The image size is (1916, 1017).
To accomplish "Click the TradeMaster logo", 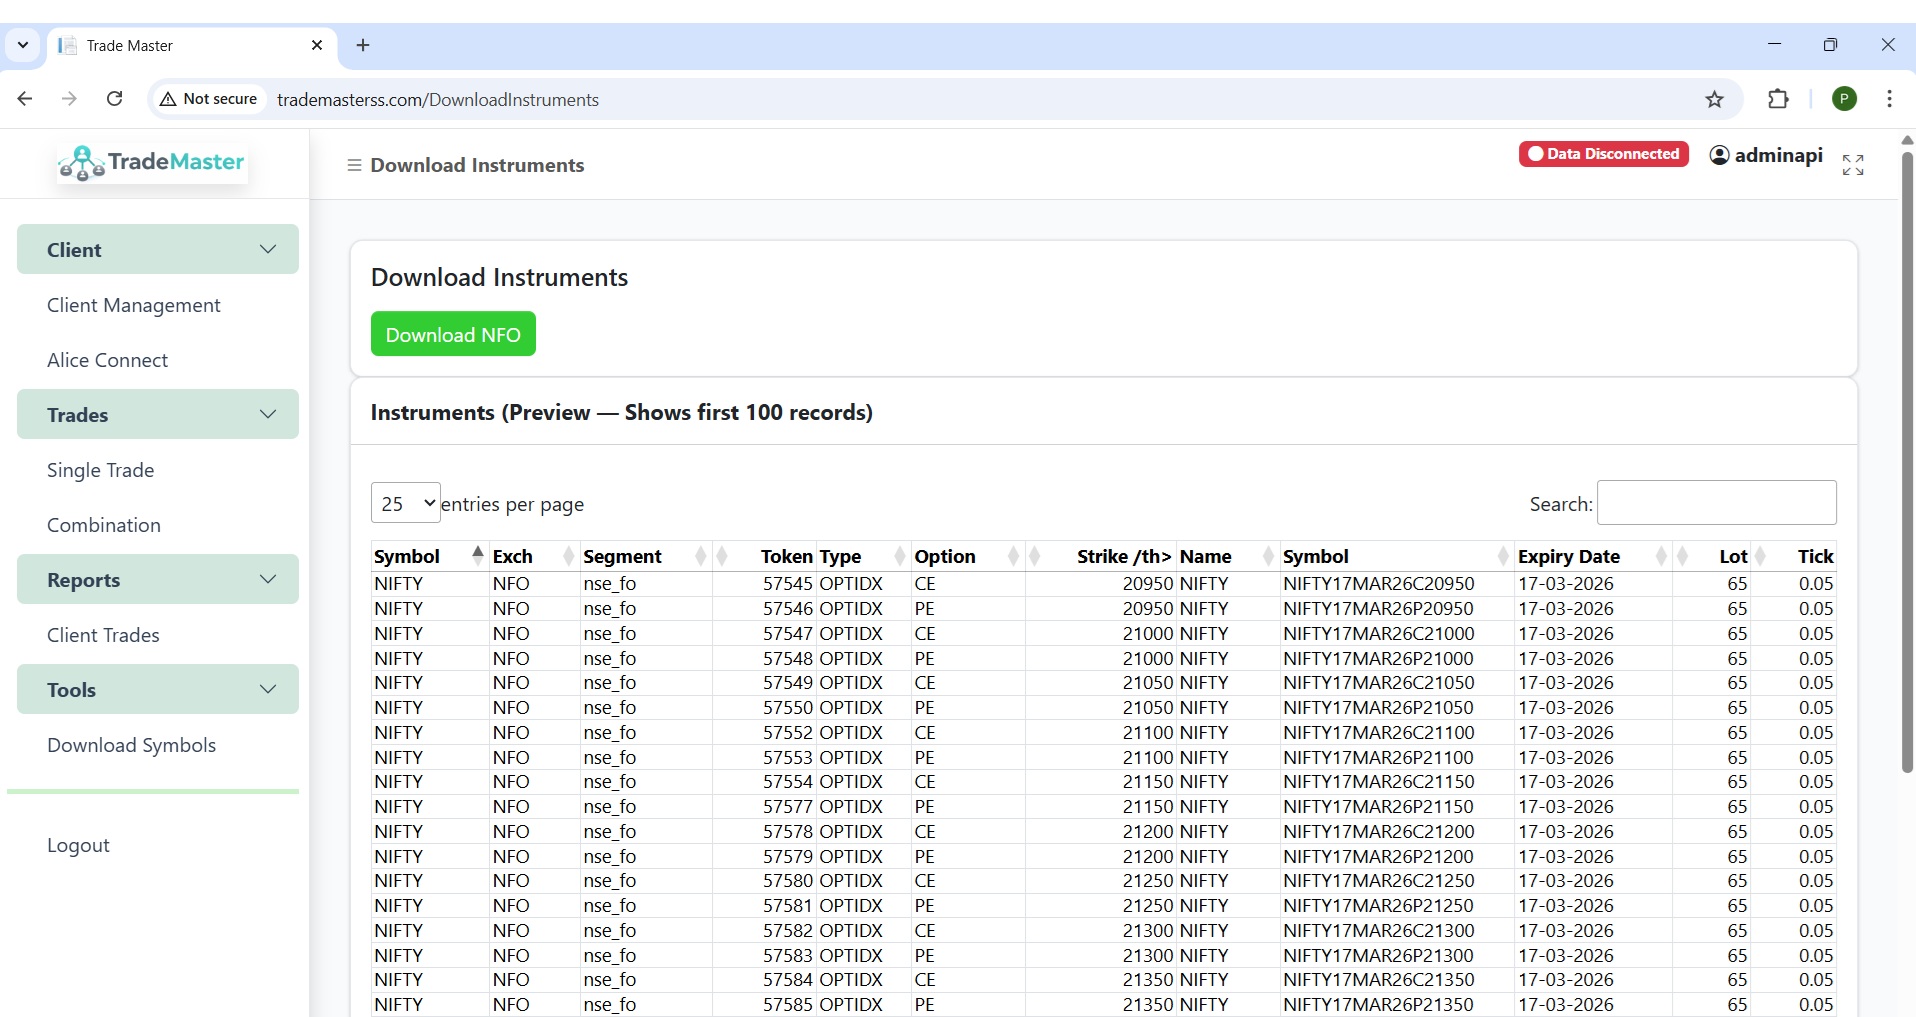I will pos(153,163).
